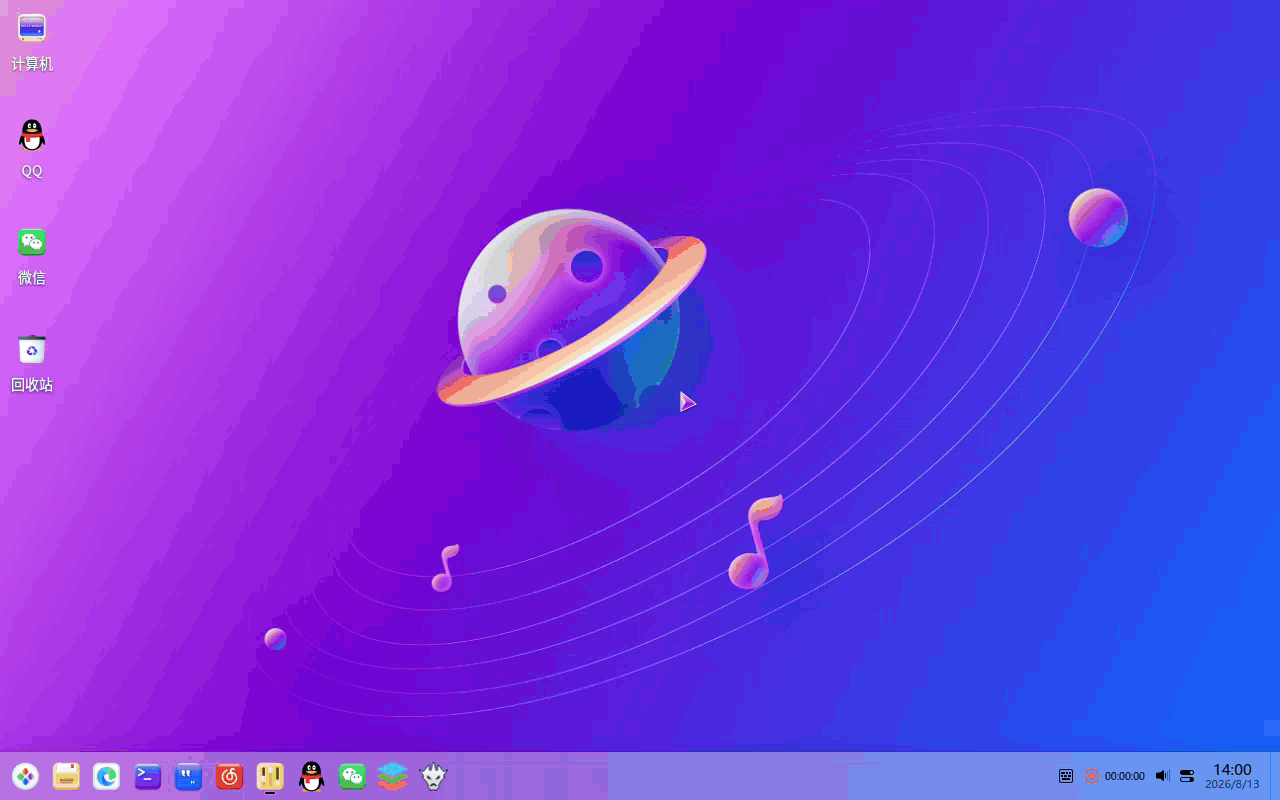Start screen recording with the red record icon
This screenshot has width=1280, height=800.
1092,776
